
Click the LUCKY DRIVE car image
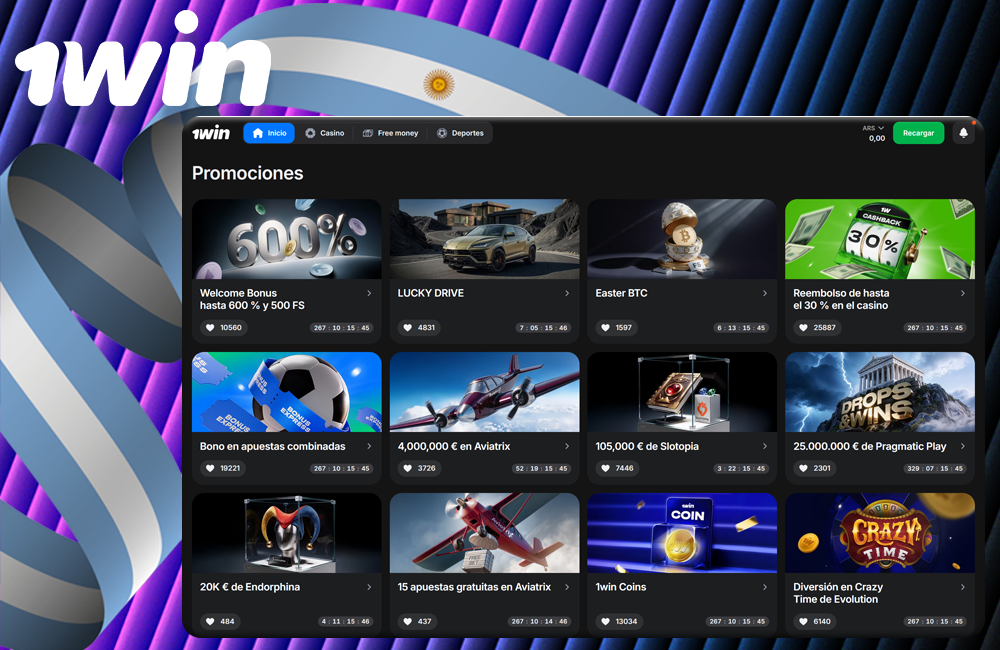(x=484, y=239)
